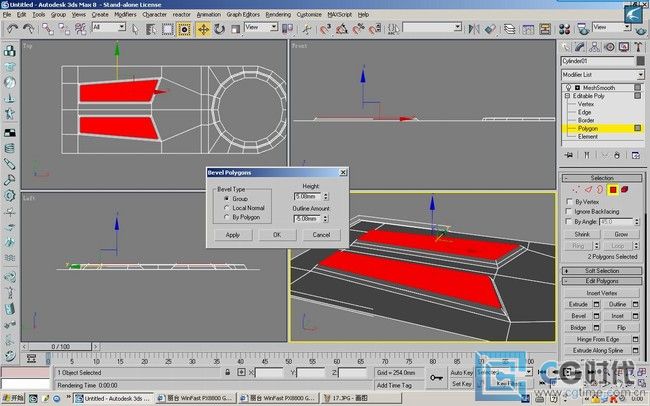This screenshot has height=406, width=650.
Task: Click Apply in Bevel Polygons dialog
Action: [x=233, y=235]
